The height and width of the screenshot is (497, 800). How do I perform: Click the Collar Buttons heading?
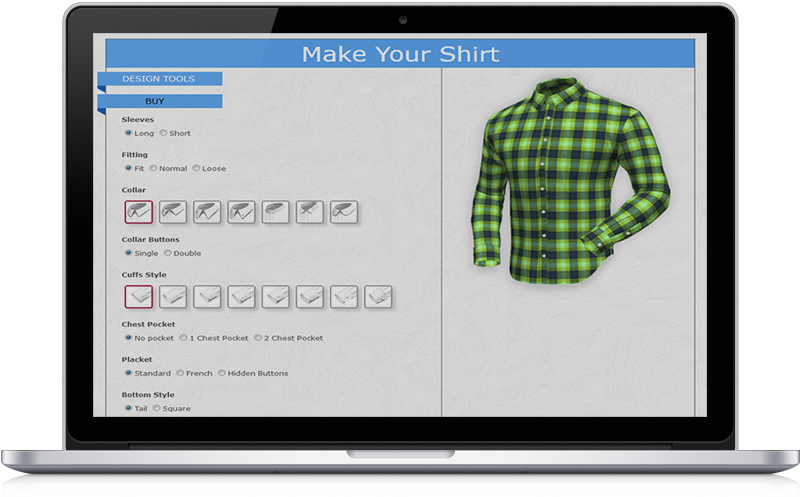[x=151, y=239]
